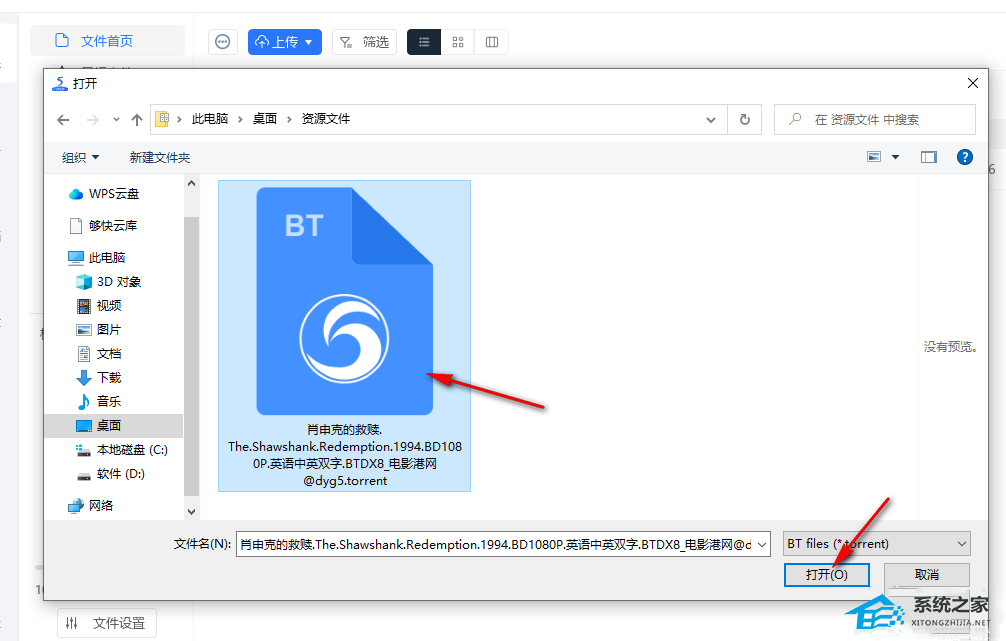Toggle the preview pane button
Viewport: 1006px width, 641px height.
pos(929,157)
